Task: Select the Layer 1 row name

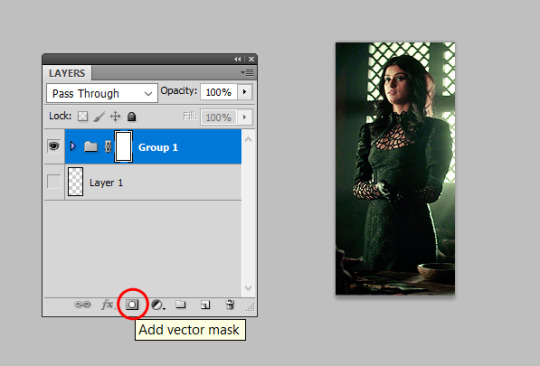Action: click(106, 182)
